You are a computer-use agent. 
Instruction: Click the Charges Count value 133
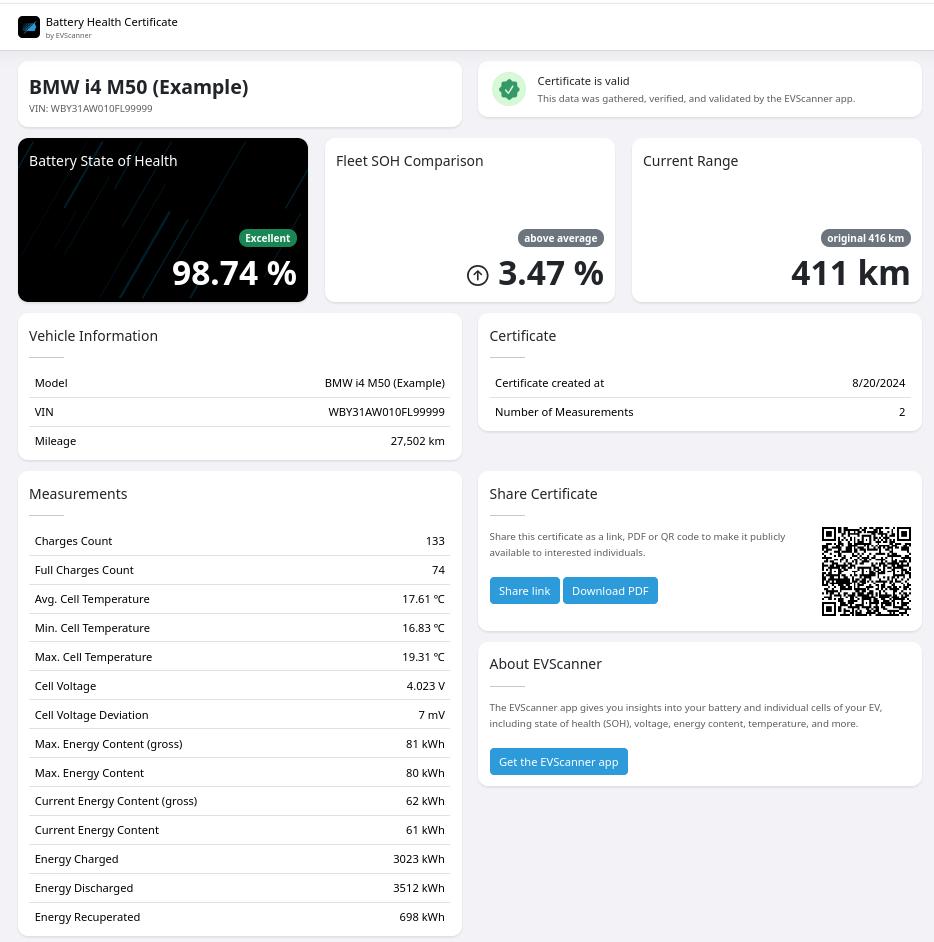pyautogui.click(x=435, y=541)
